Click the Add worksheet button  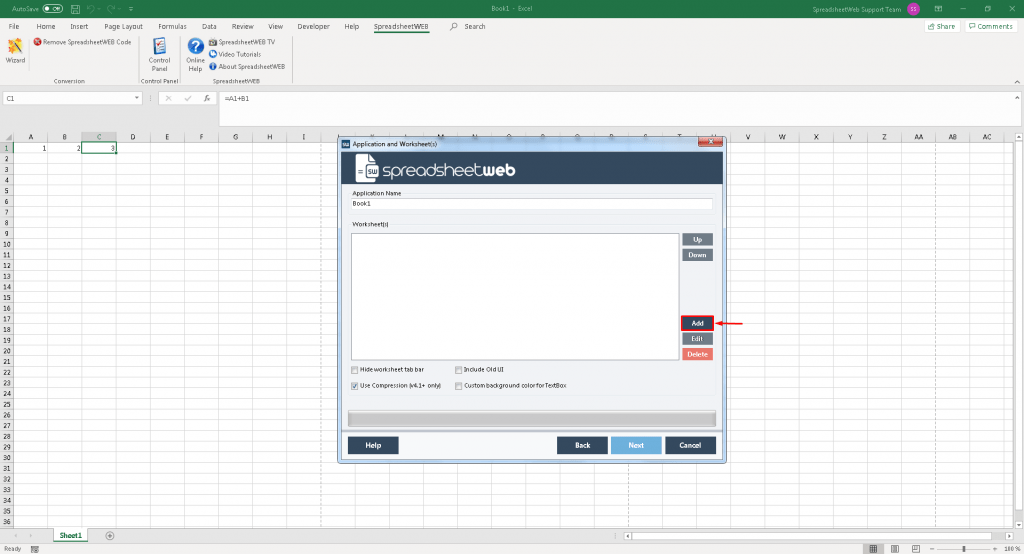[x=697, y=323]
